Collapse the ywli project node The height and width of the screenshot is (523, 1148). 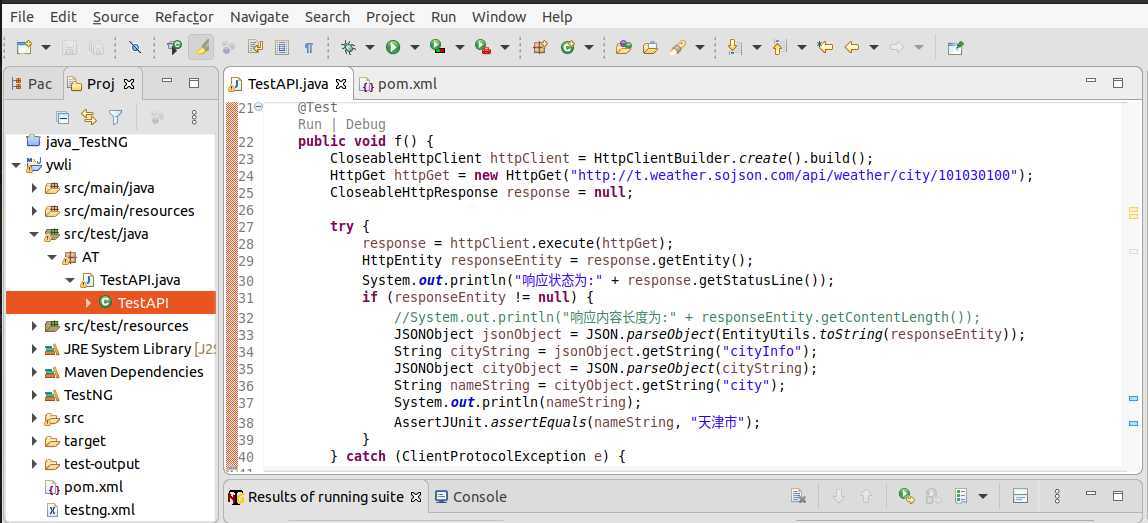[15, 166]
